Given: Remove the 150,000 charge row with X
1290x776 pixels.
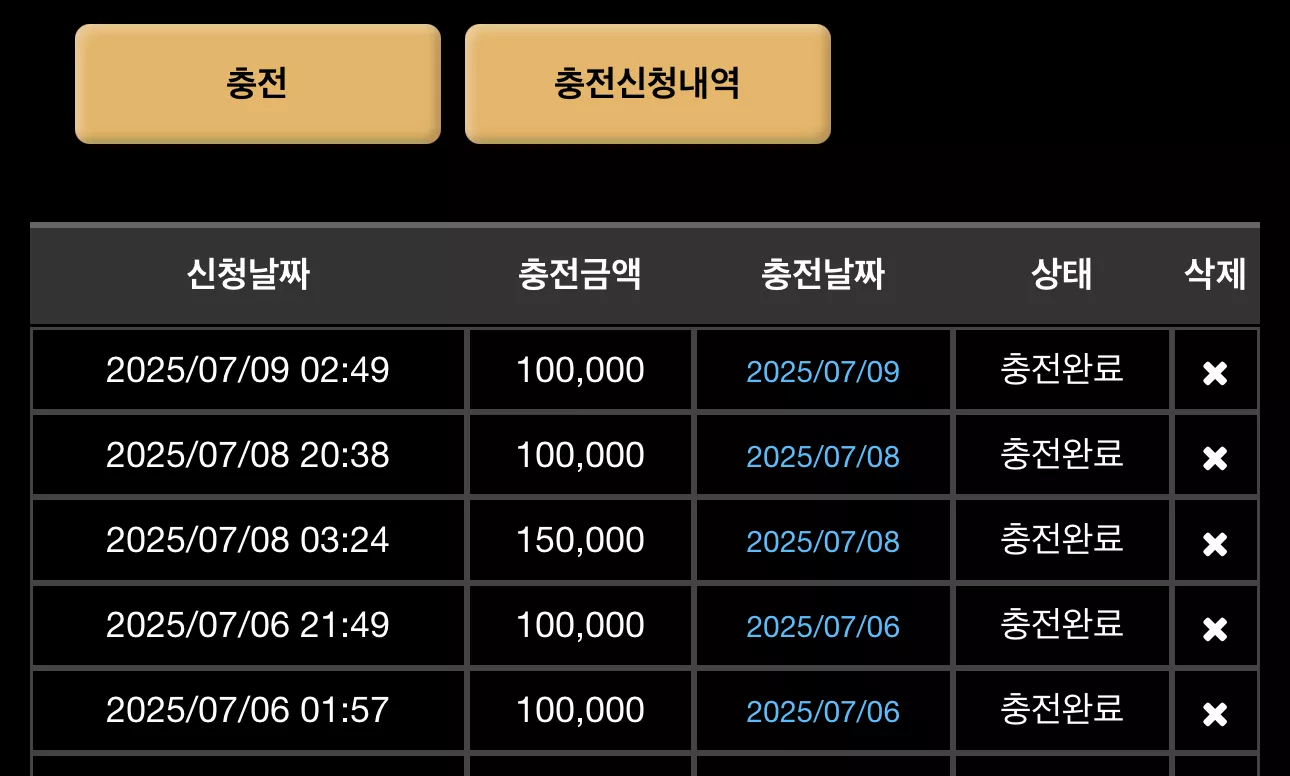Looking at the screenshot, I should coord(1215,544).
